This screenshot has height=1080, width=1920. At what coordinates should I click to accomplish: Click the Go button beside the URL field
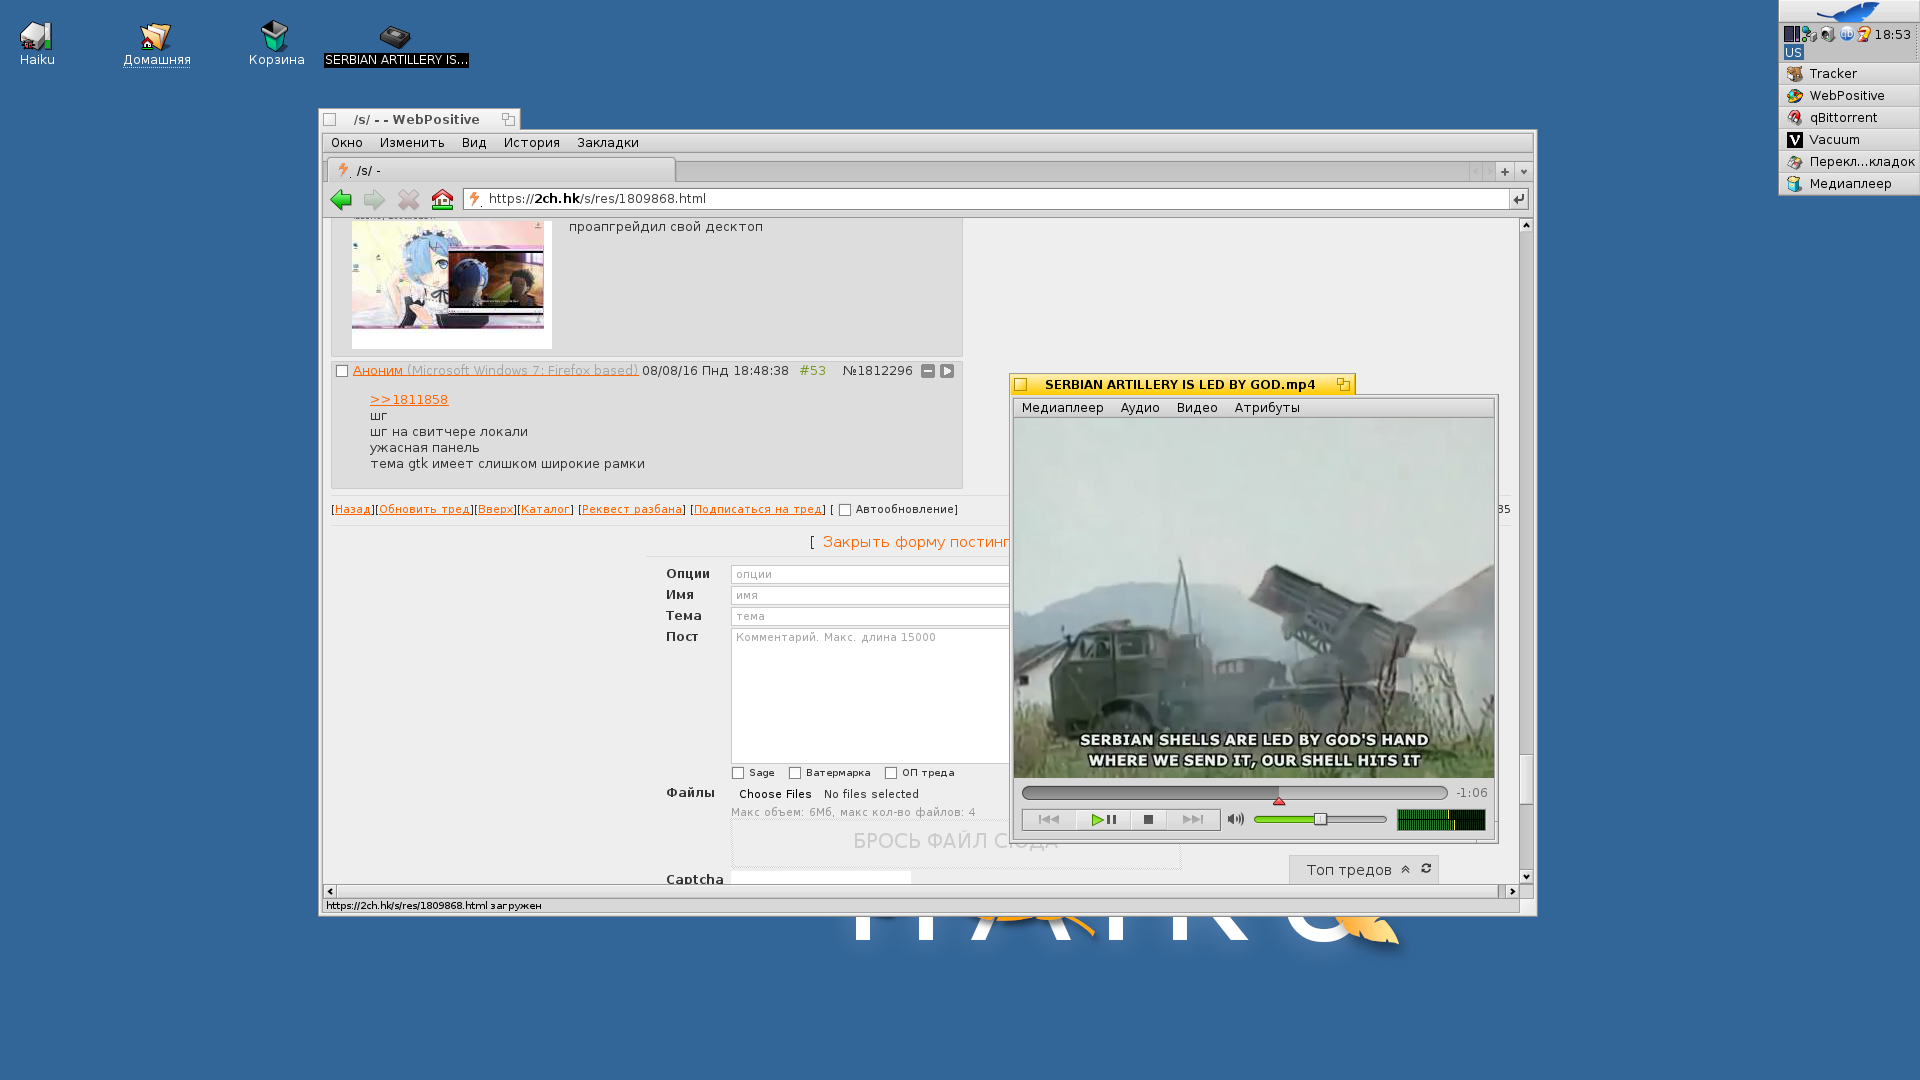[x=1519, y=199]
